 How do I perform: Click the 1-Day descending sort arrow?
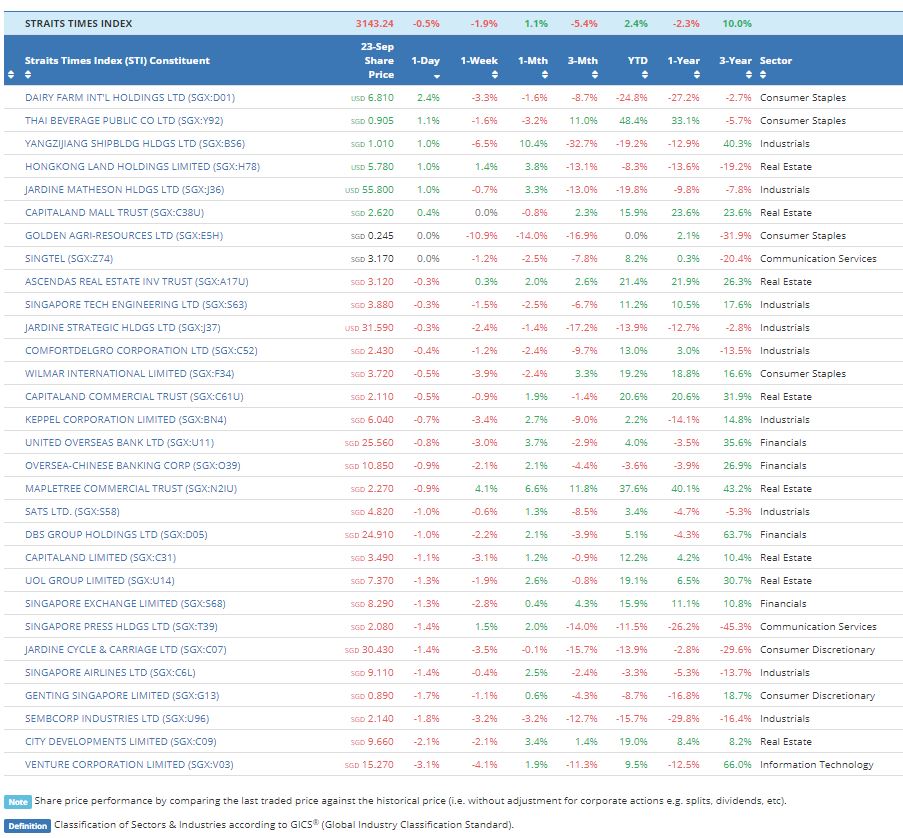[437, 77]
